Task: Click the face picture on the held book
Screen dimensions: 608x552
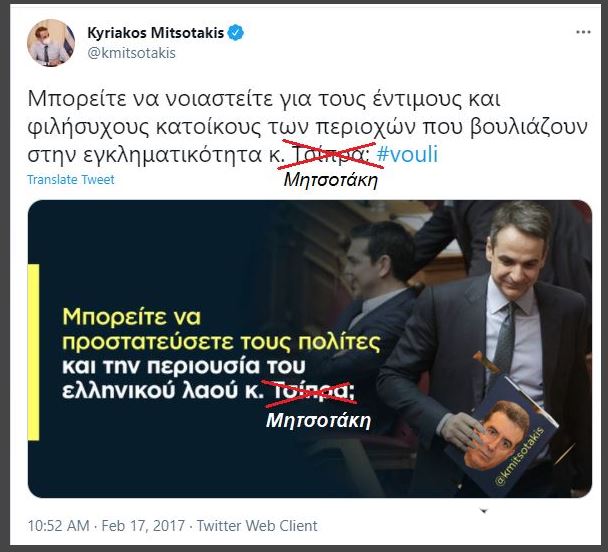Action: pos(496,435)
